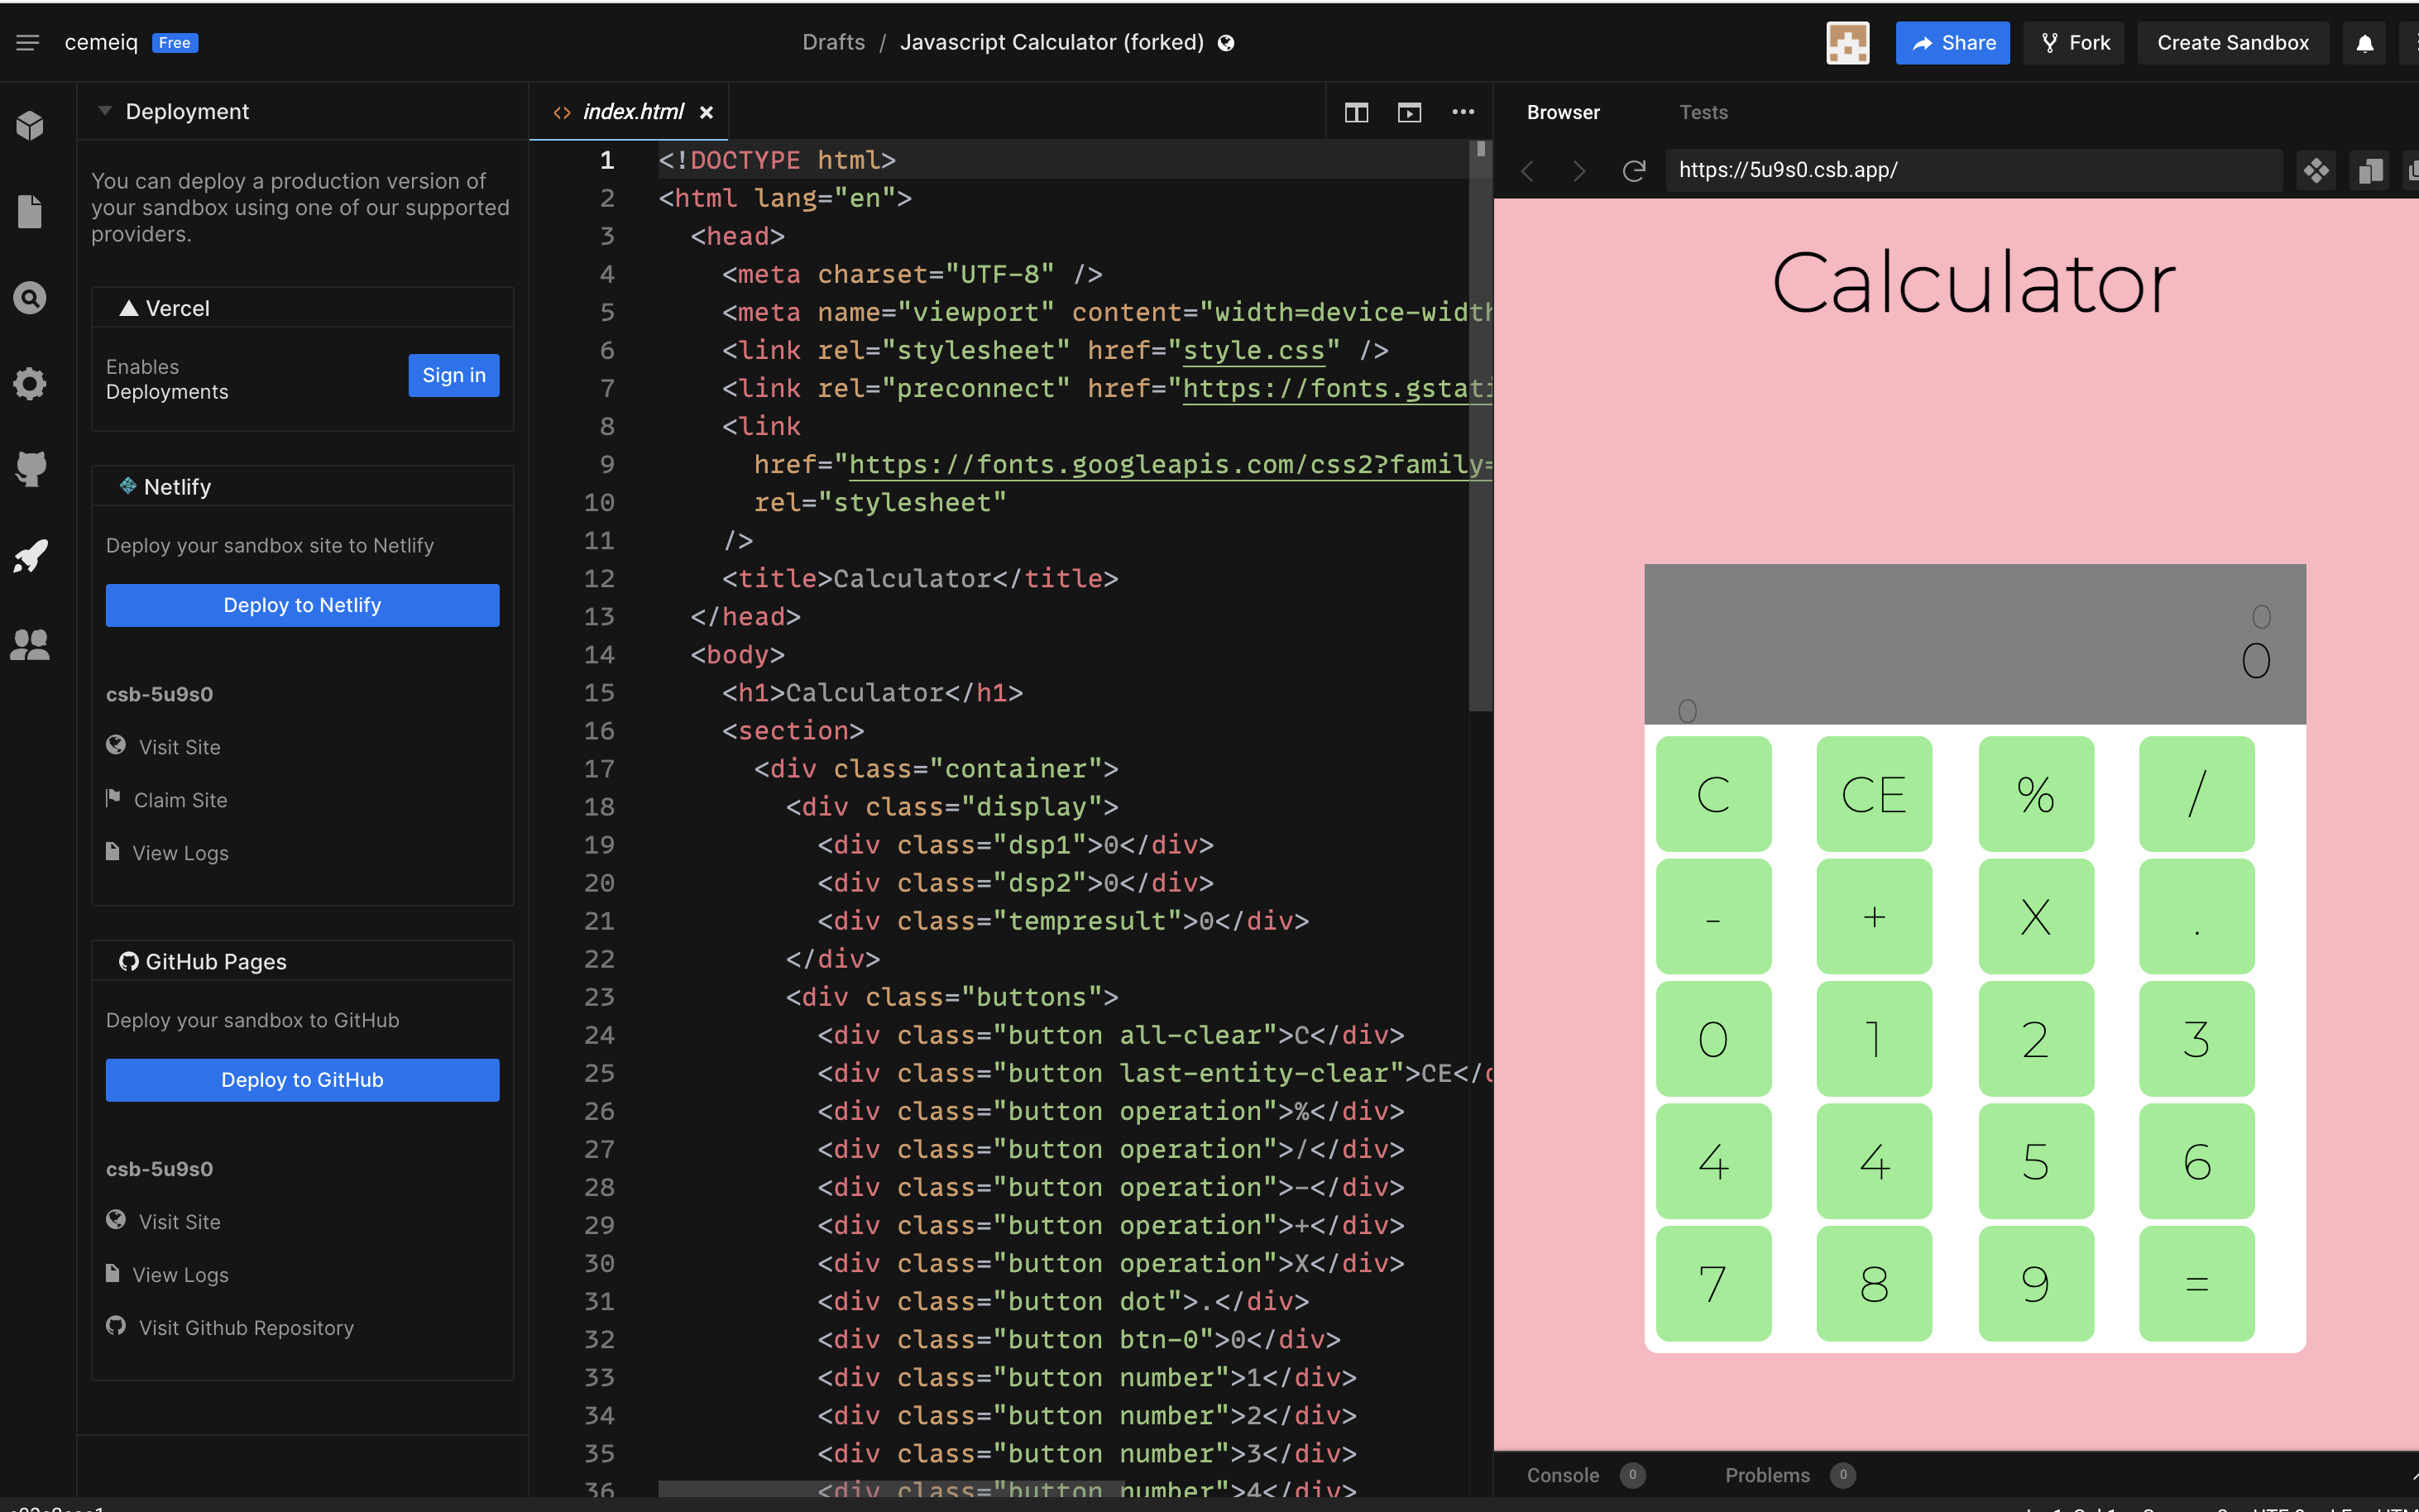Open the GitHub icon in sidebar
2419x1512 pixels.
pyautogui.click(x=30, y=468)
